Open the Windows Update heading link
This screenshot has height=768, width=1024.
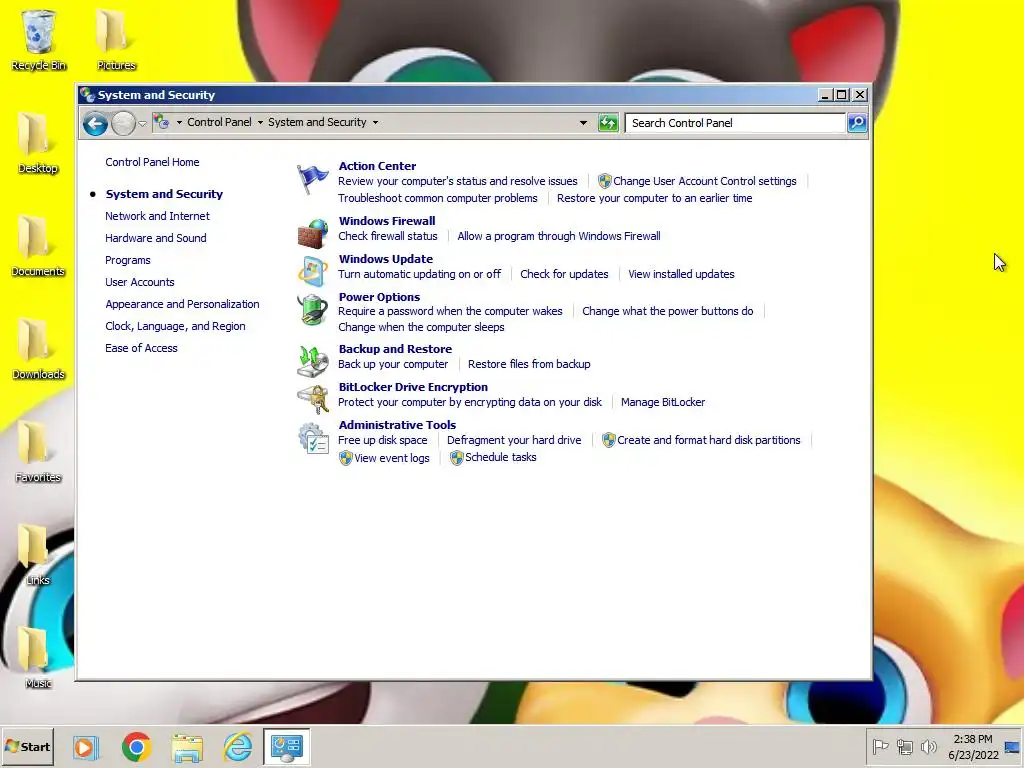coord(385,259)
